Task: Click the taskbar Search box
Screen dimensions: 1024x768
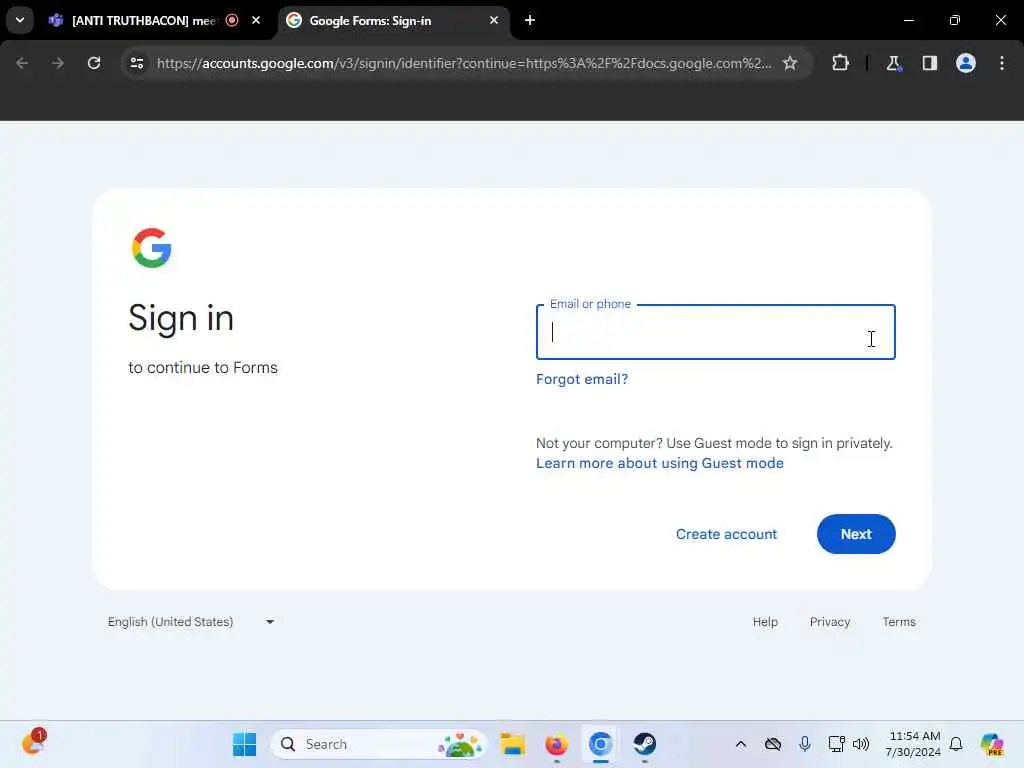Action: (x=379, y=744)
